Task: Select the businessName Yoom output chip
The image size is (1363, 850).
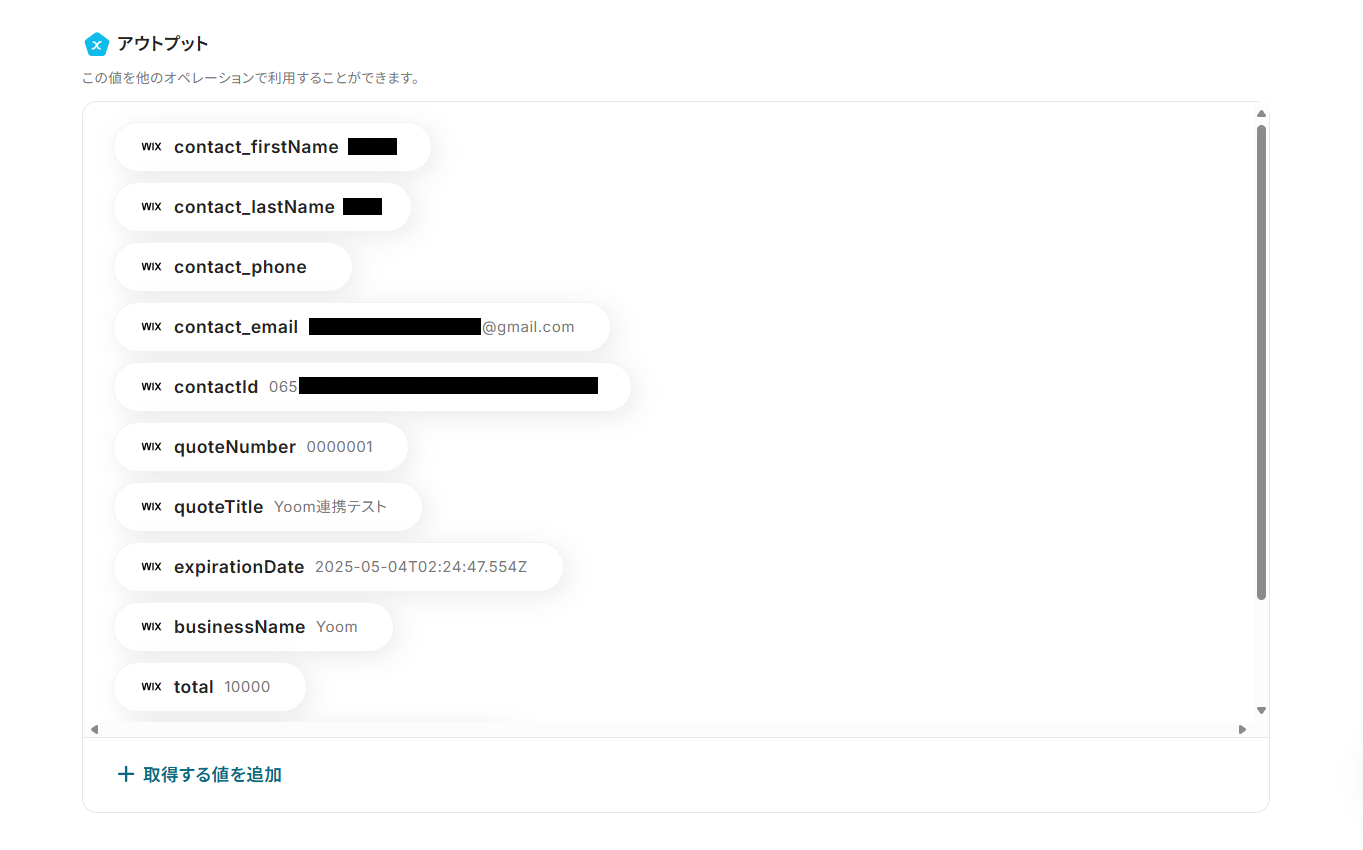Action: [x=253, y=627]
